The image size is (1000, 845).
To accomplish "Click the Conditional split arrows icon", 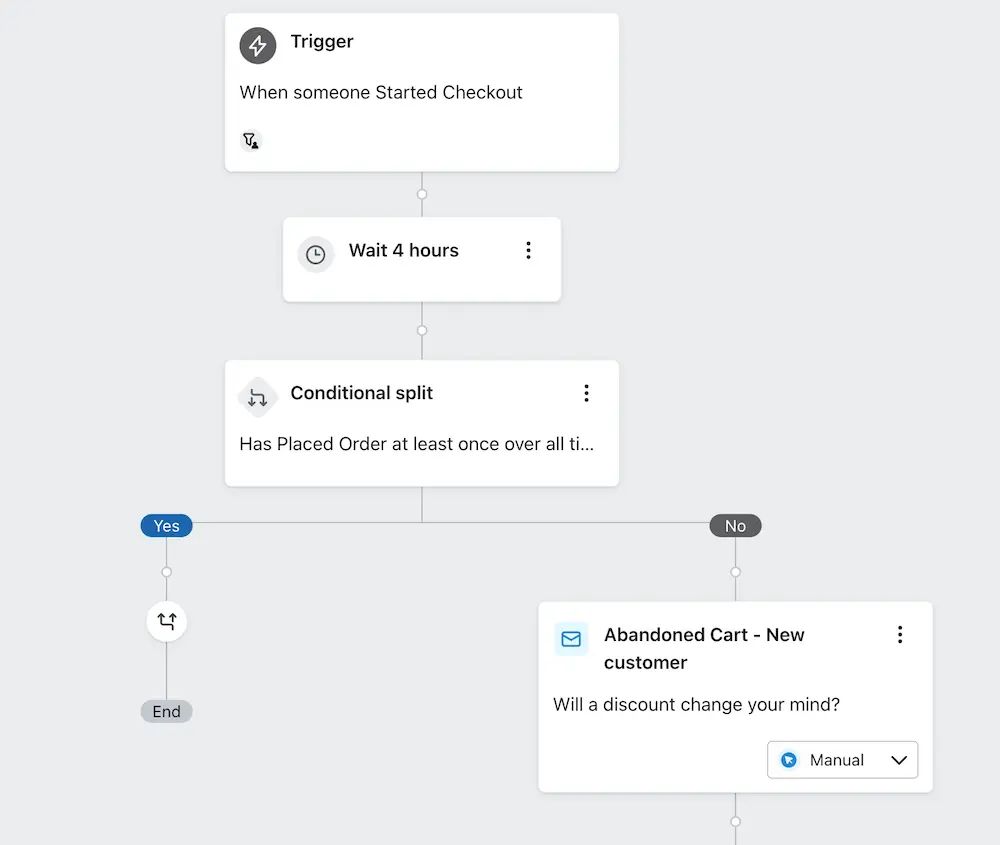I will point(257,397).
